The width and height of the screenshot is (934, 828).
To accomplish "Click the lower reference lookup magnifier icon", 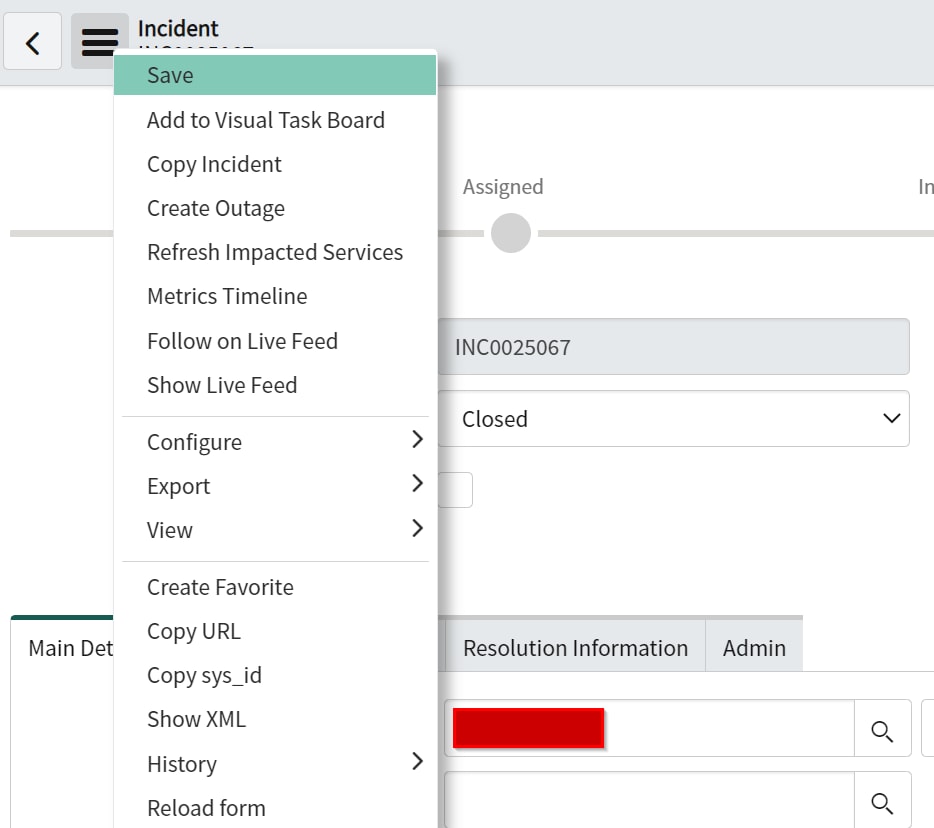I will [x=882, y=802].
